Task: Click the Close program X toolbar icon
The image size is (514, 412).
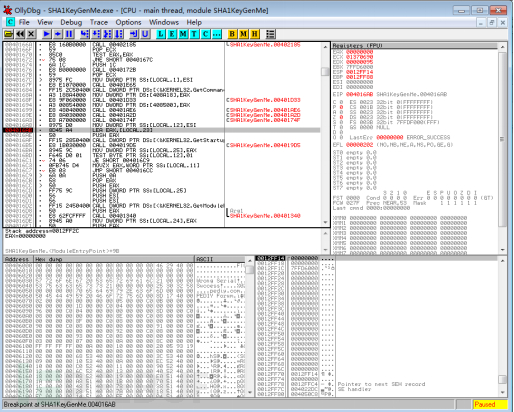Action: click(x=31, y=34)
